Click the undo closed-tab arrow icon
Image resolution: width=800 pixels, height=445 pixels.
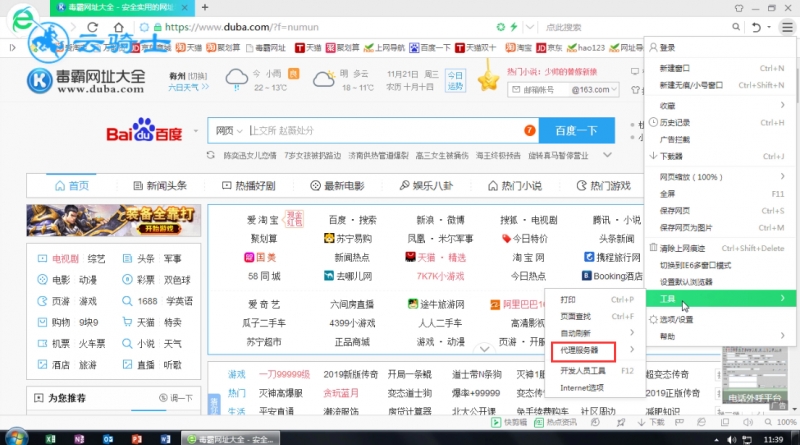click(x=756, y=27)
